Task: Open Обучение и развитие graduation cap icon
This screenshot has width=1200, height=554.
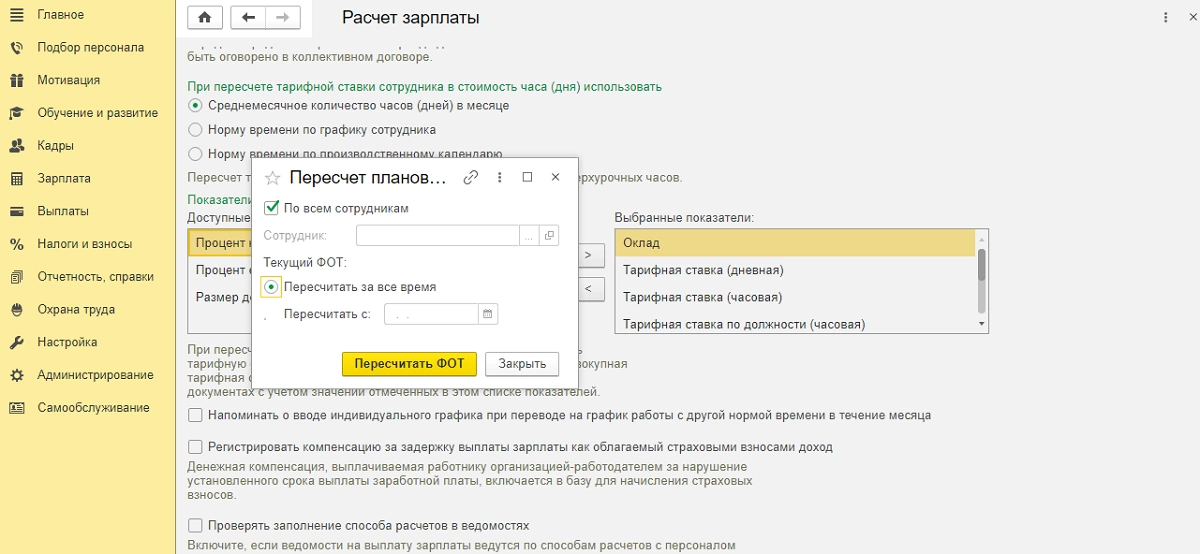Action: (16, 113)
